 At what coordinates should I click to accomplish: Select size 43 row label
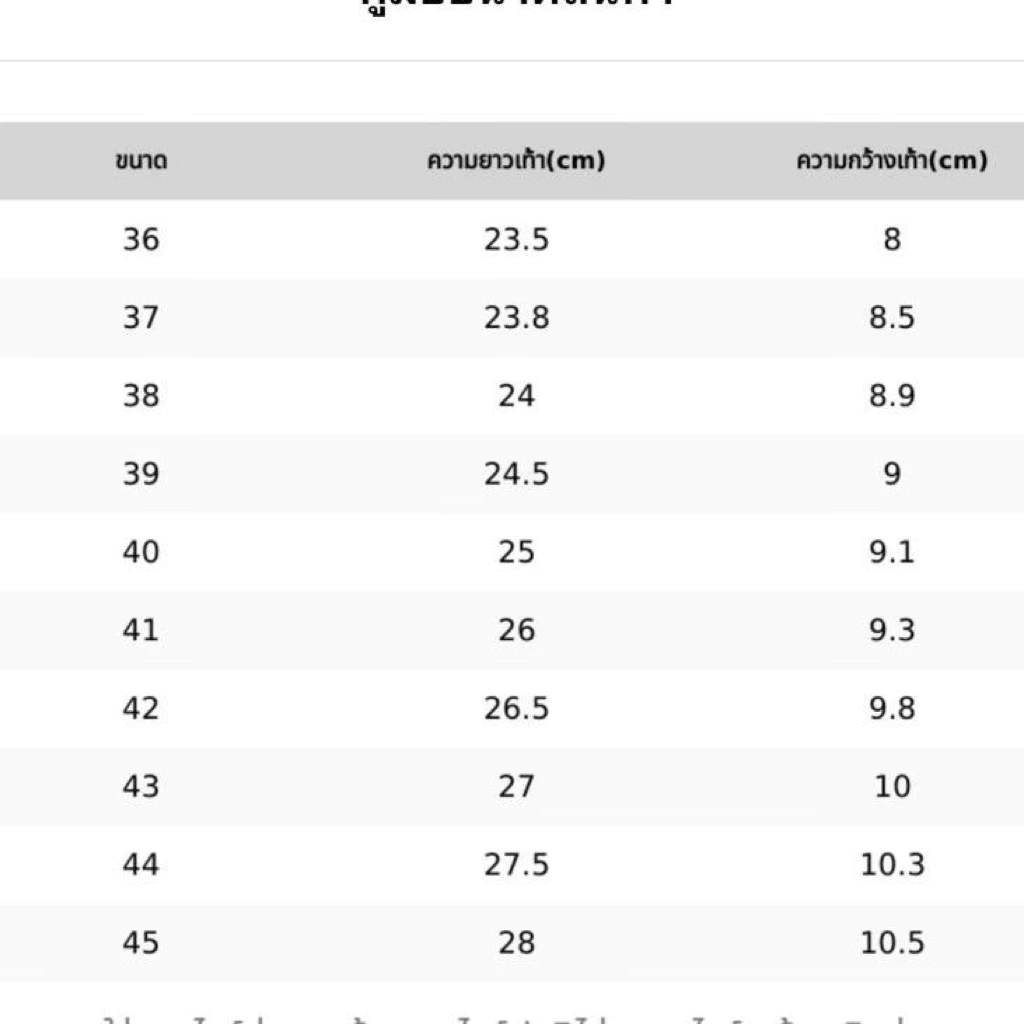point(141,786)
